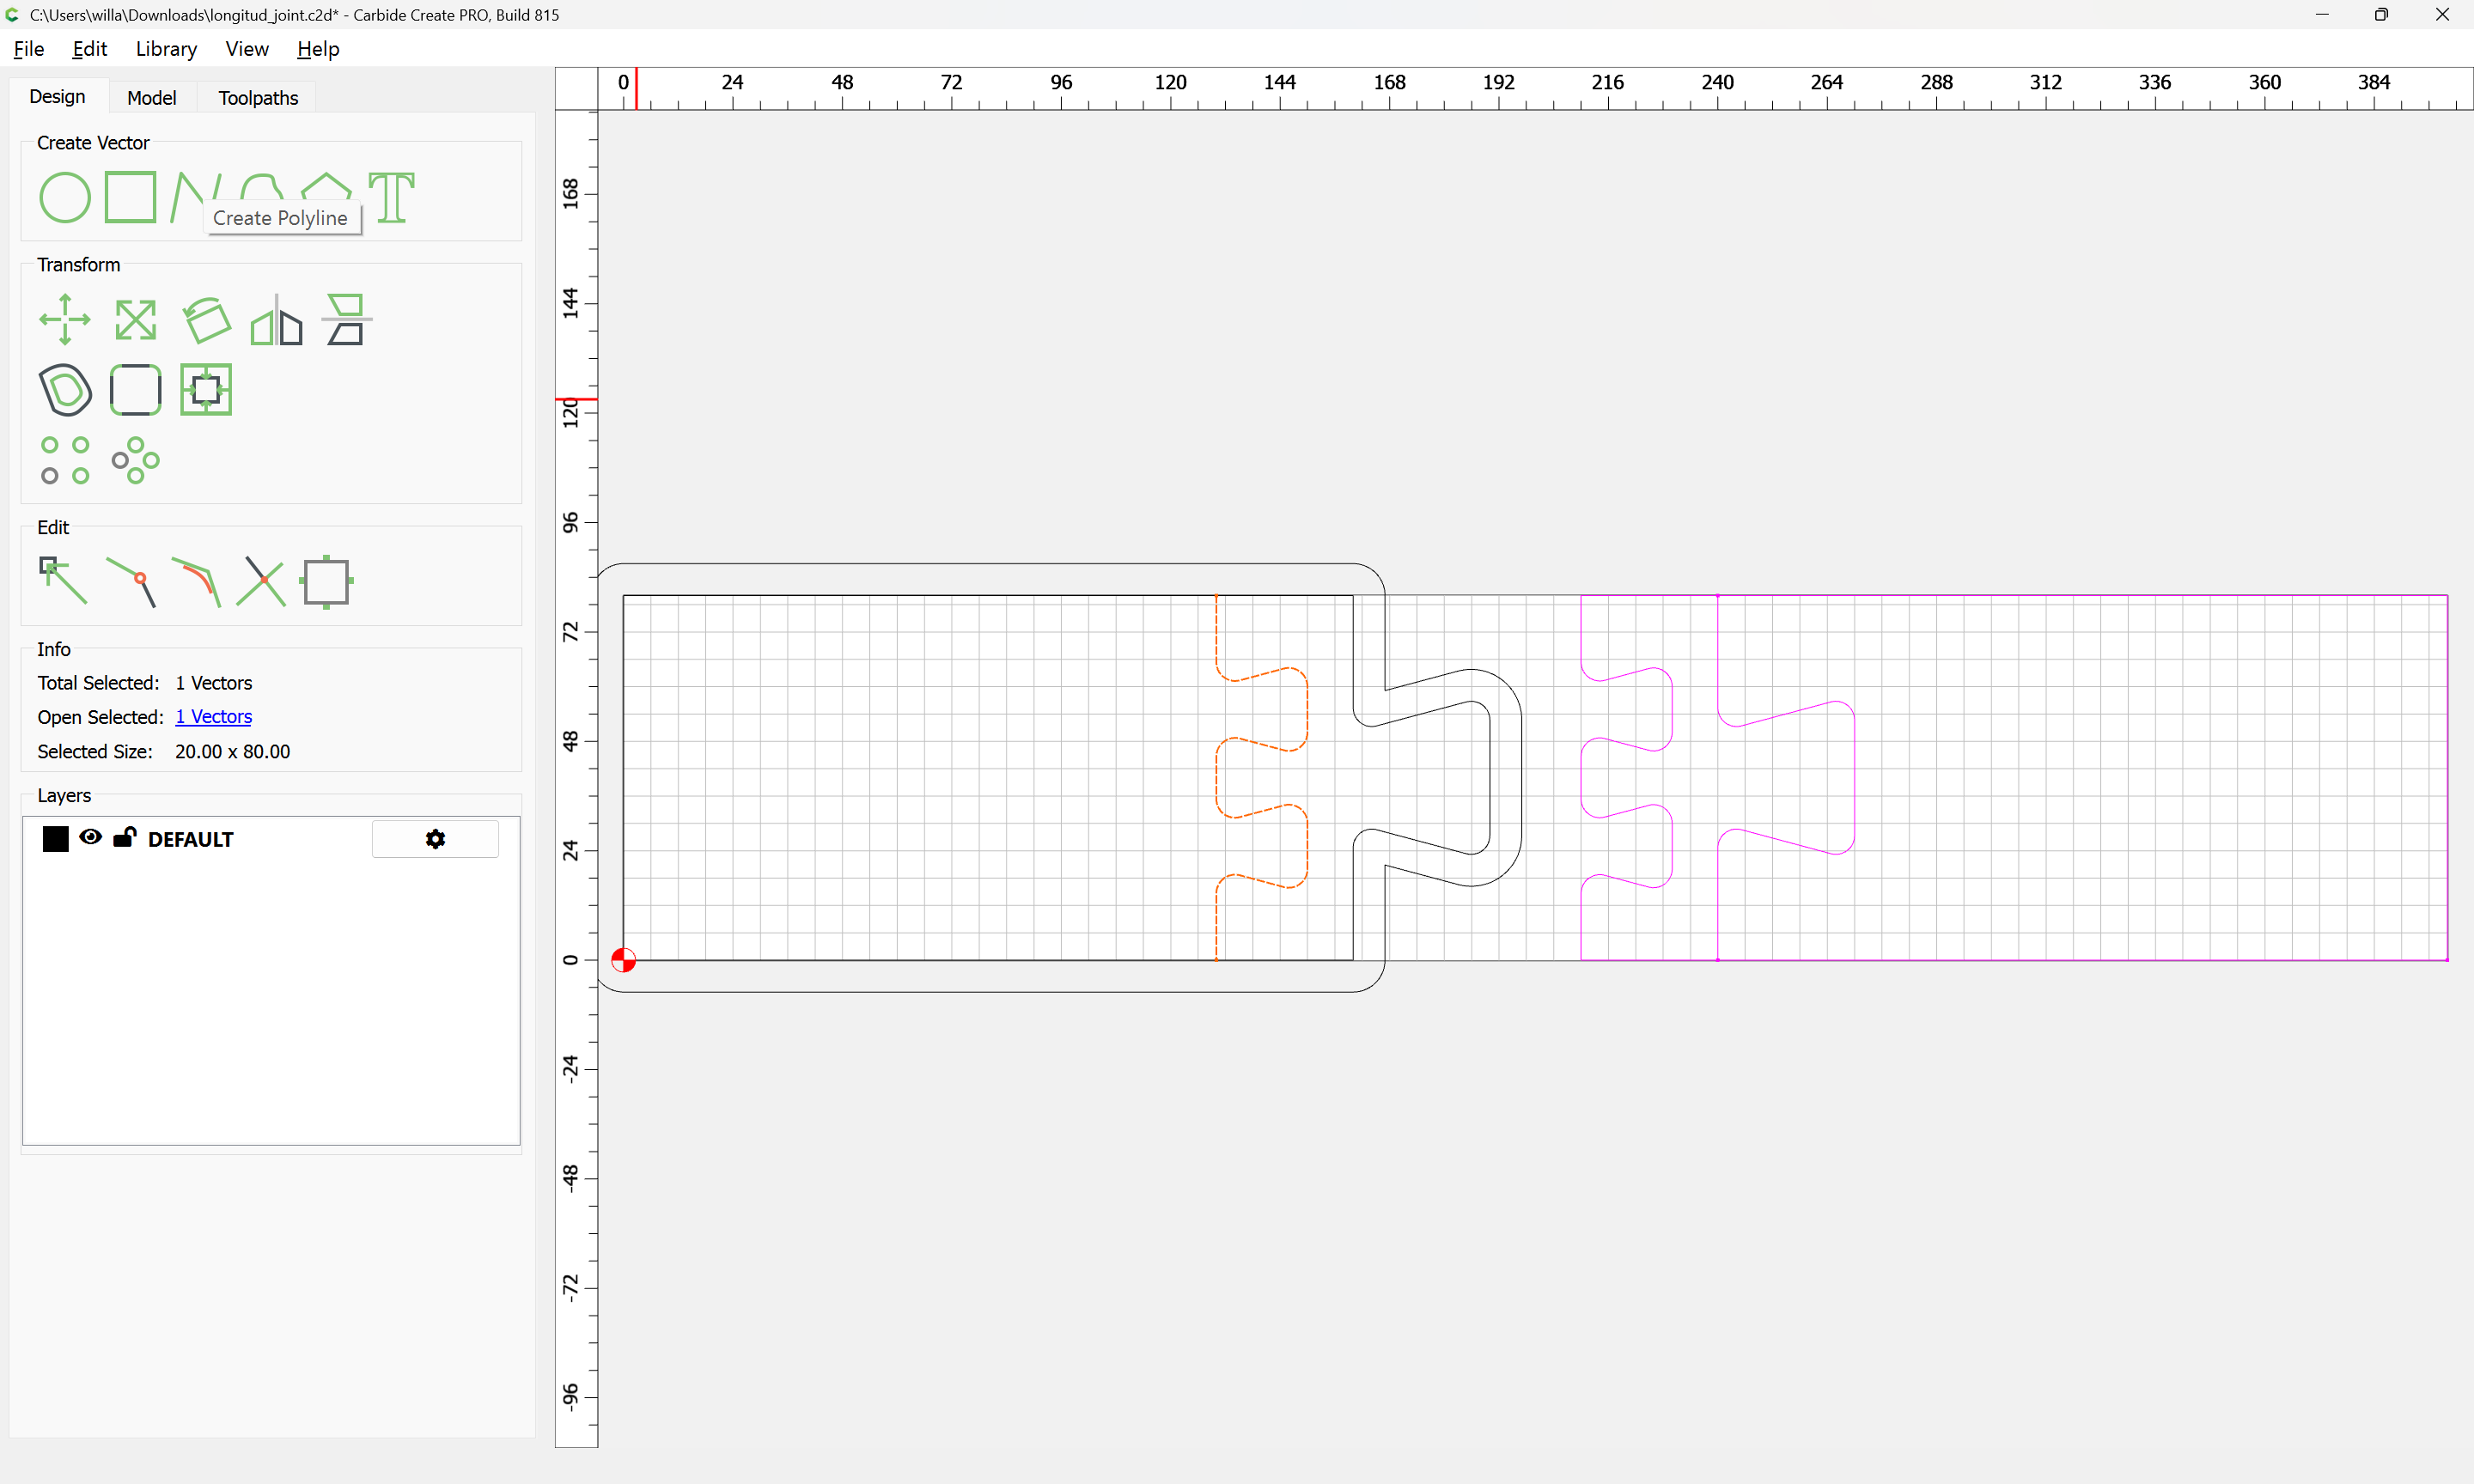This screenshot has height=1484, width=2474.
Task: Open the View menu
Action: (247, 49)
